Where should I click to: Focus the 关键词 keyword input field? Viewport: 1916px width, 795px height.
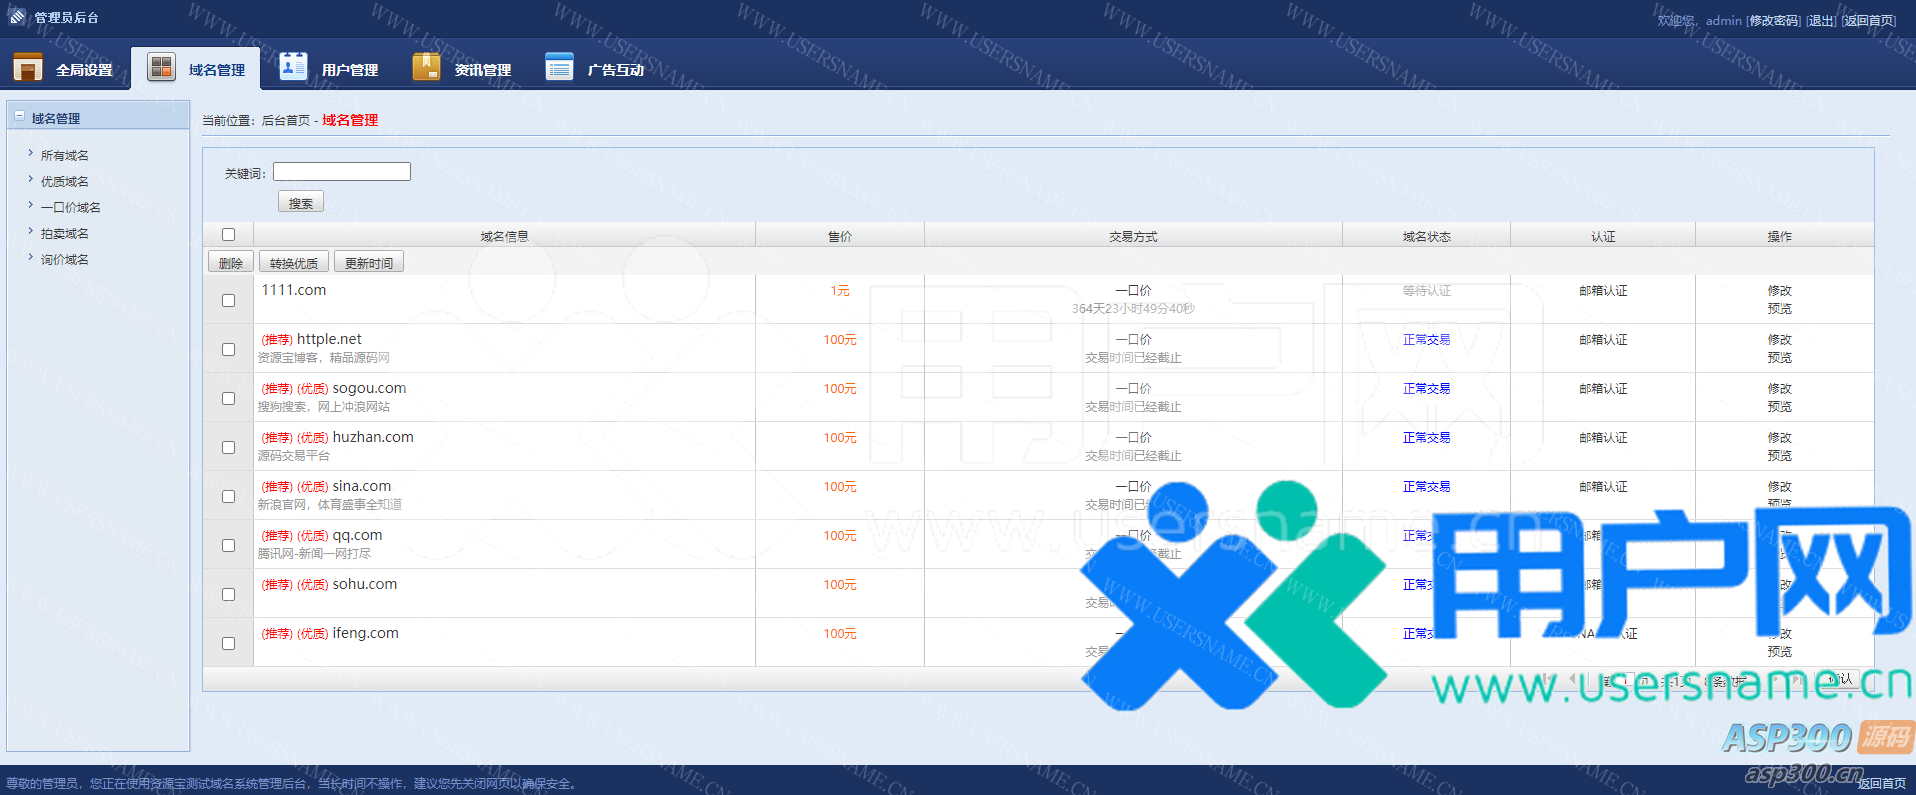341,172
